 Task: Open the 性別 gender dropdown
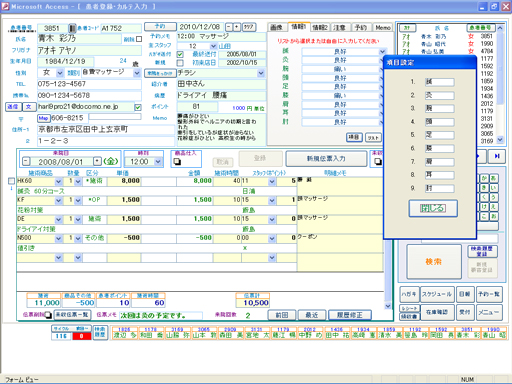click(60, 73)
